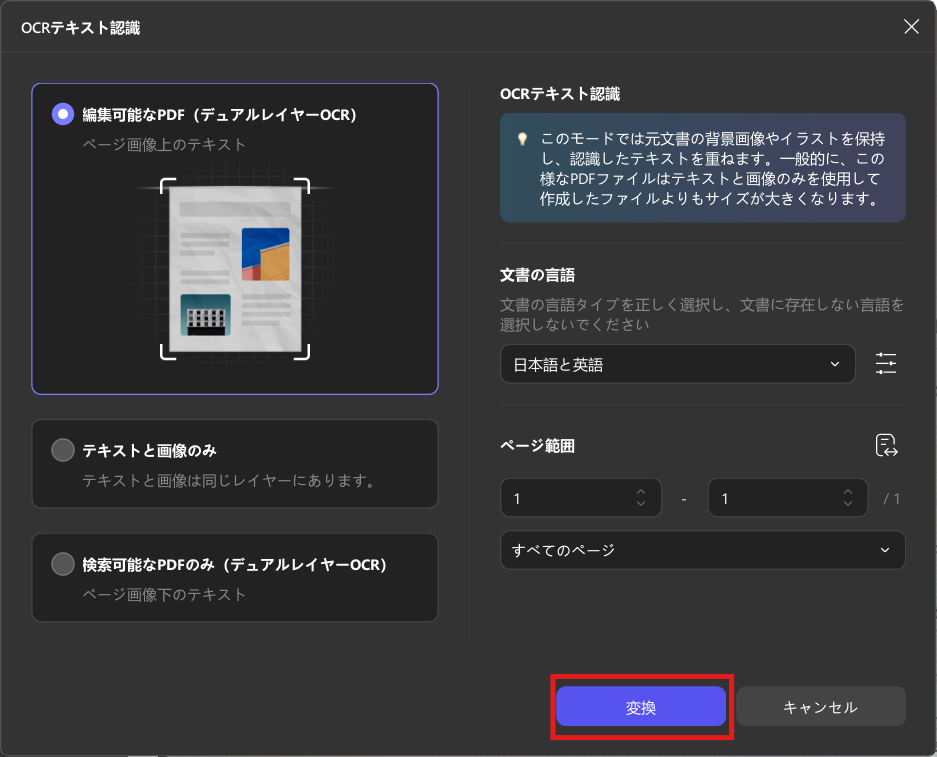Screen dimensions: 937x757
Task: Click the テキストと画像は同じレイヤーにあります description
Action: (228, 481)
